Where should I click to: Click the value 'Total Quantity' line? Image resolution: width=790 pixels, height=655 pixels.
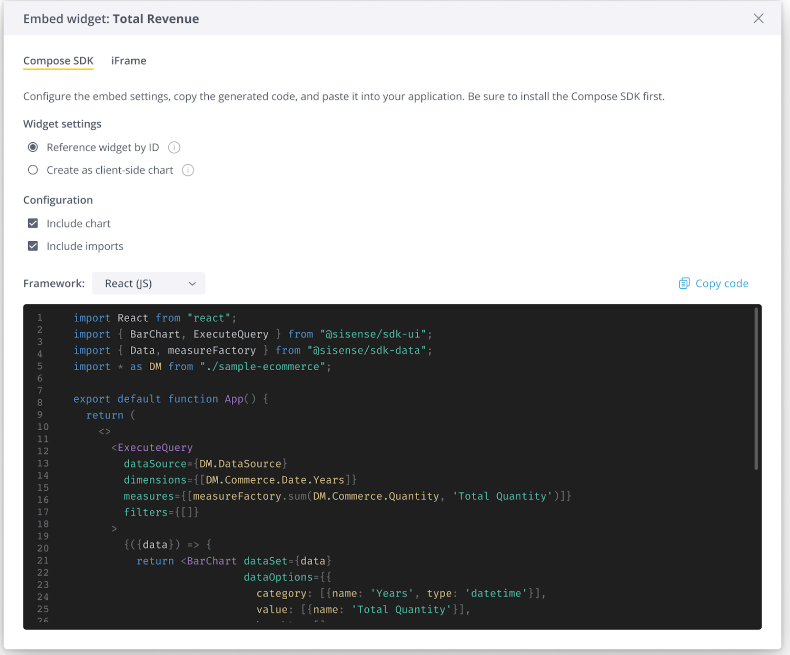(x=363, y=609)
